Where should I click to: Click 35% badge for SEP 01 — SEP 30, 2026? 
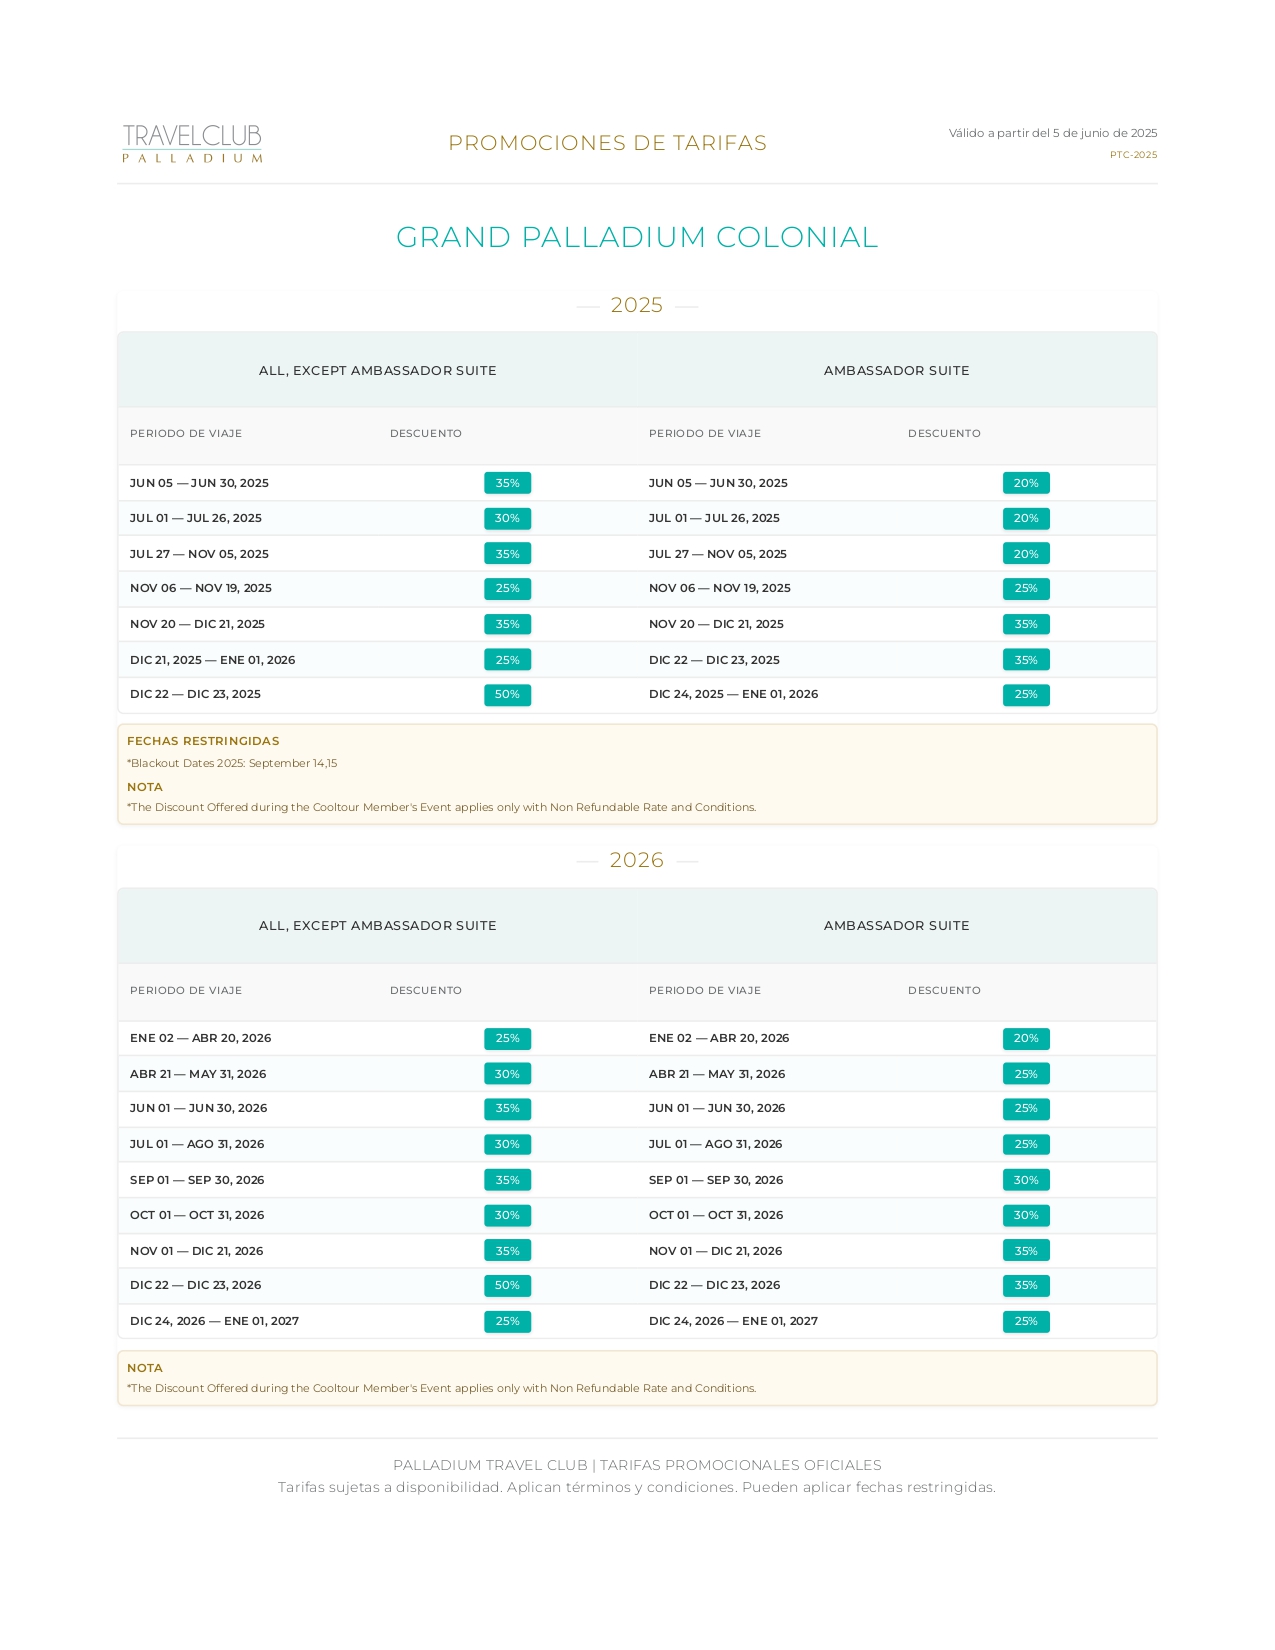tap(507, 1180)
